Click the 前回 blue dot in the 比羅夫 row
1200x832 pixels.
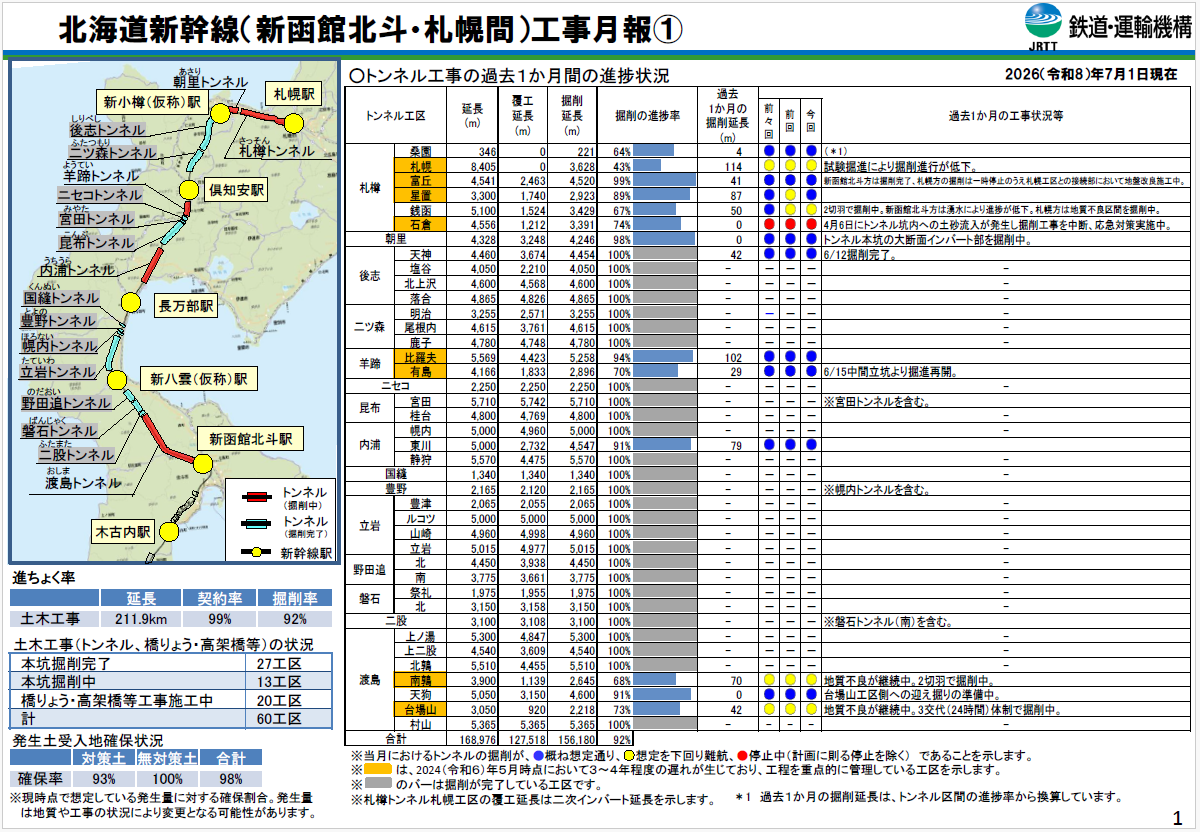[790, 356]
